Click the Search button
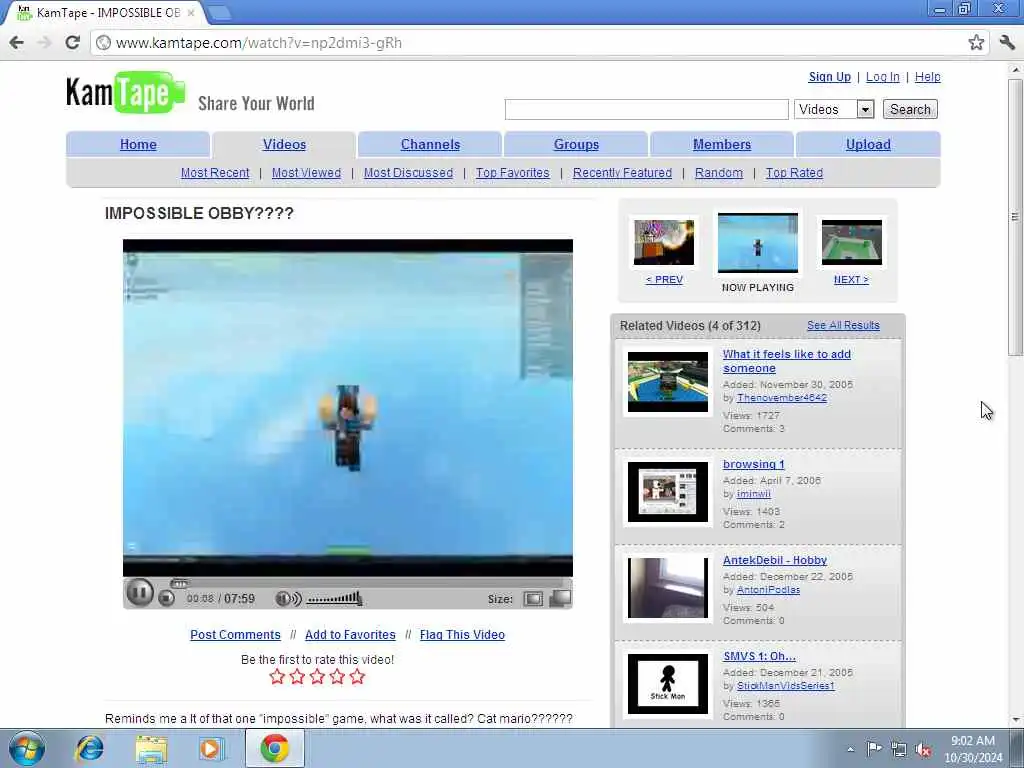 [910, 109]
